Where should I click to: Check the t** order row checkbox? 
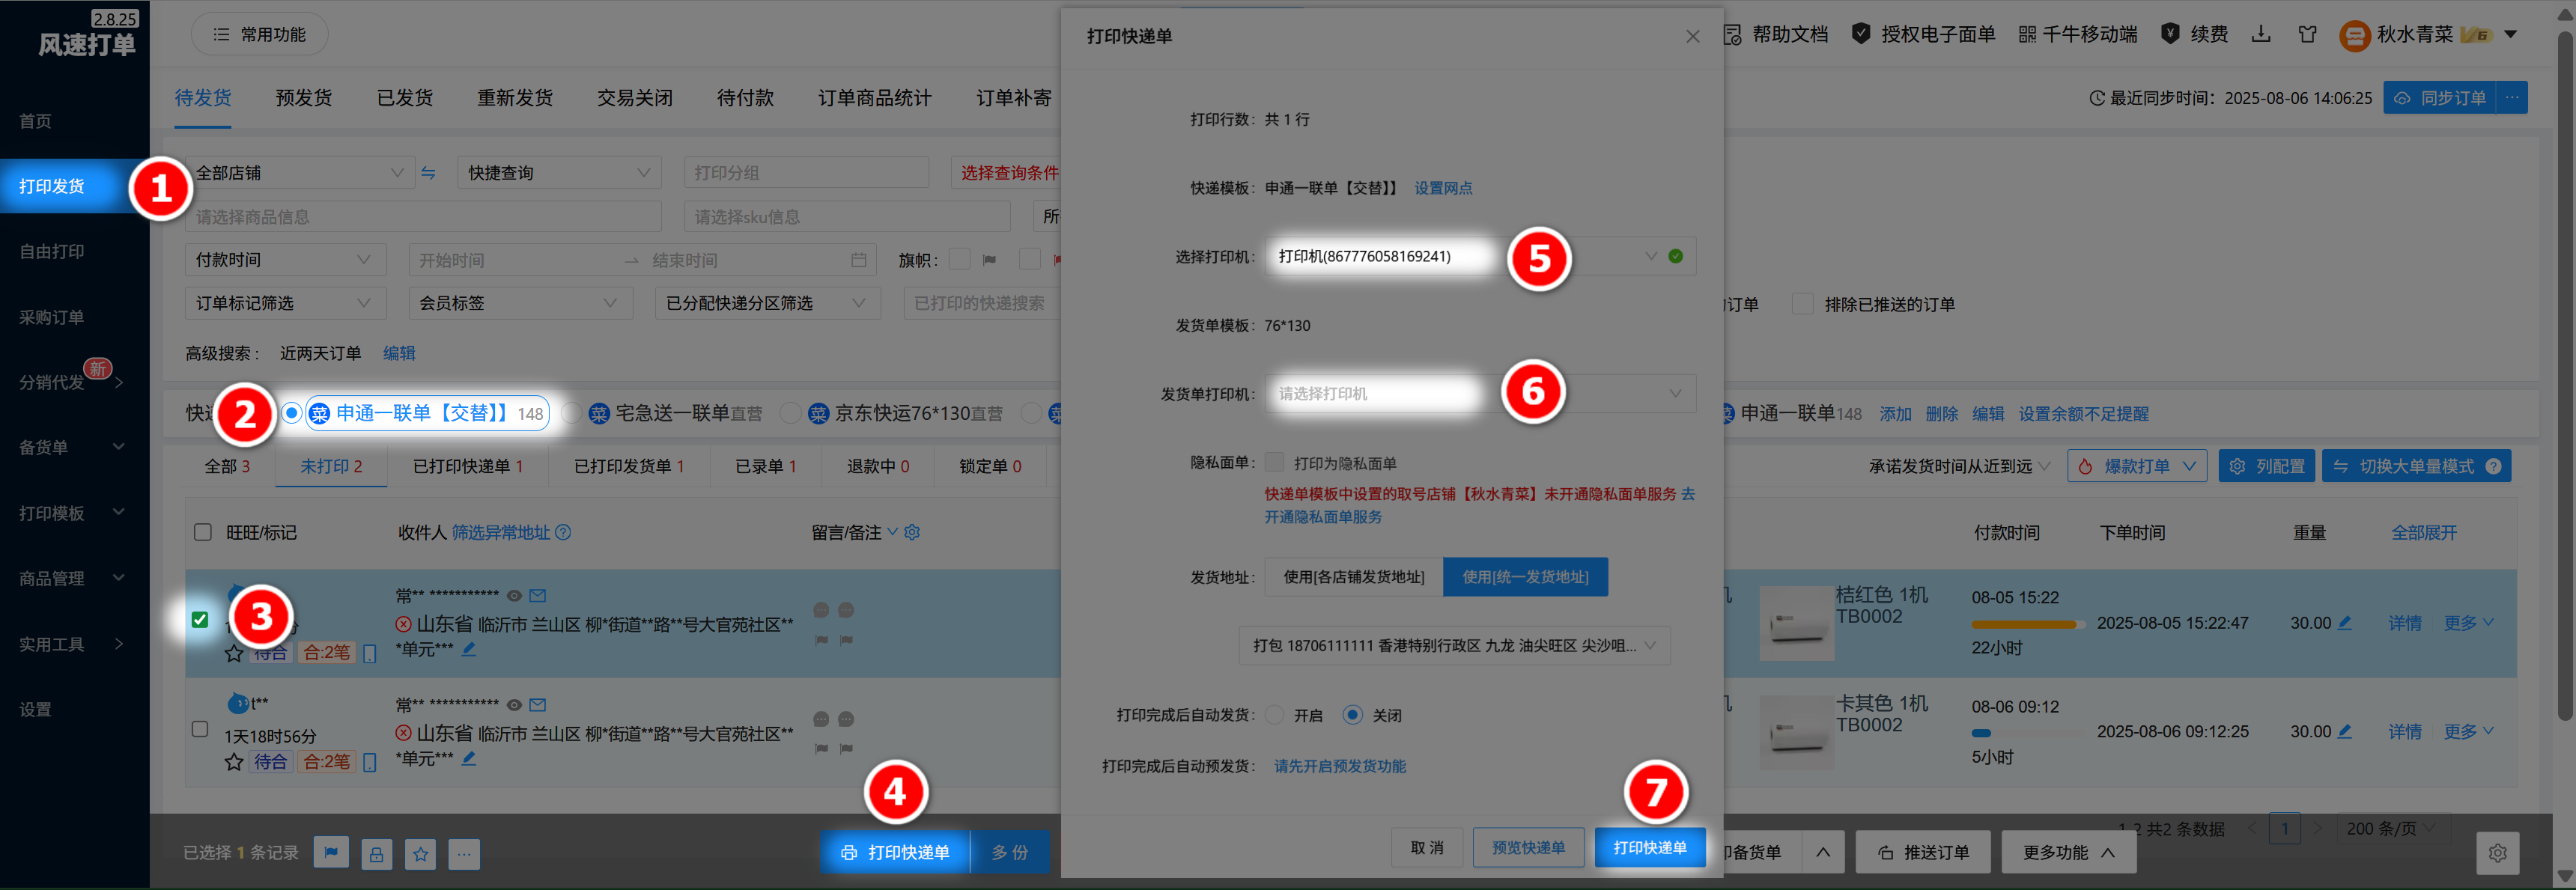(x=200, y=729)
